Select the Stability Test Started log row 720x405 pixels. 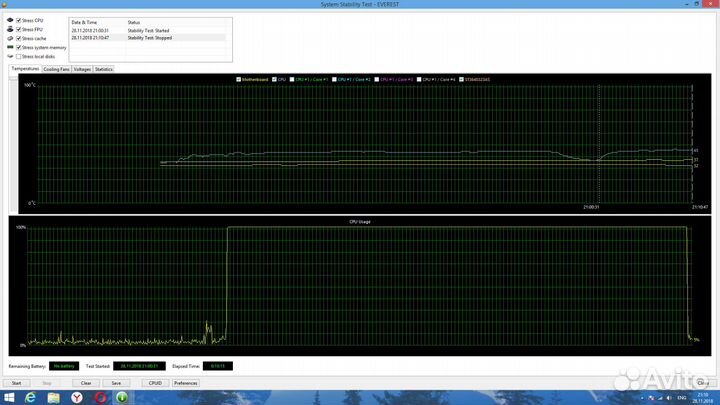click(148, 30)
